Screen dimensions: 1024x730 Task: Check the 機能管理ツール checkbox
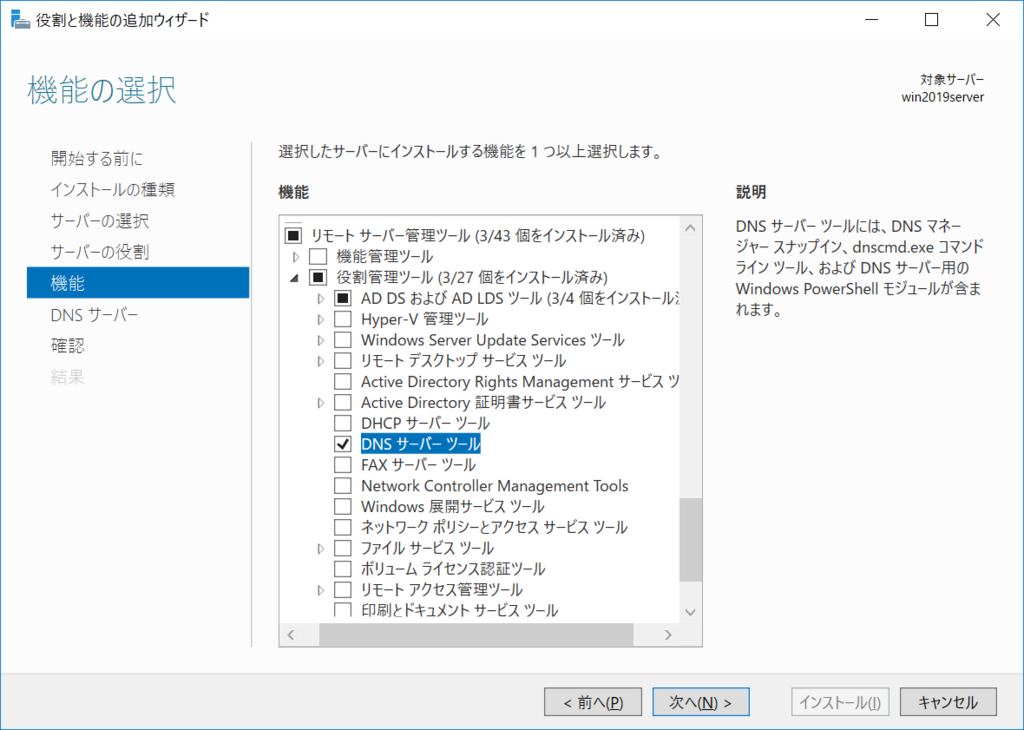318,256
